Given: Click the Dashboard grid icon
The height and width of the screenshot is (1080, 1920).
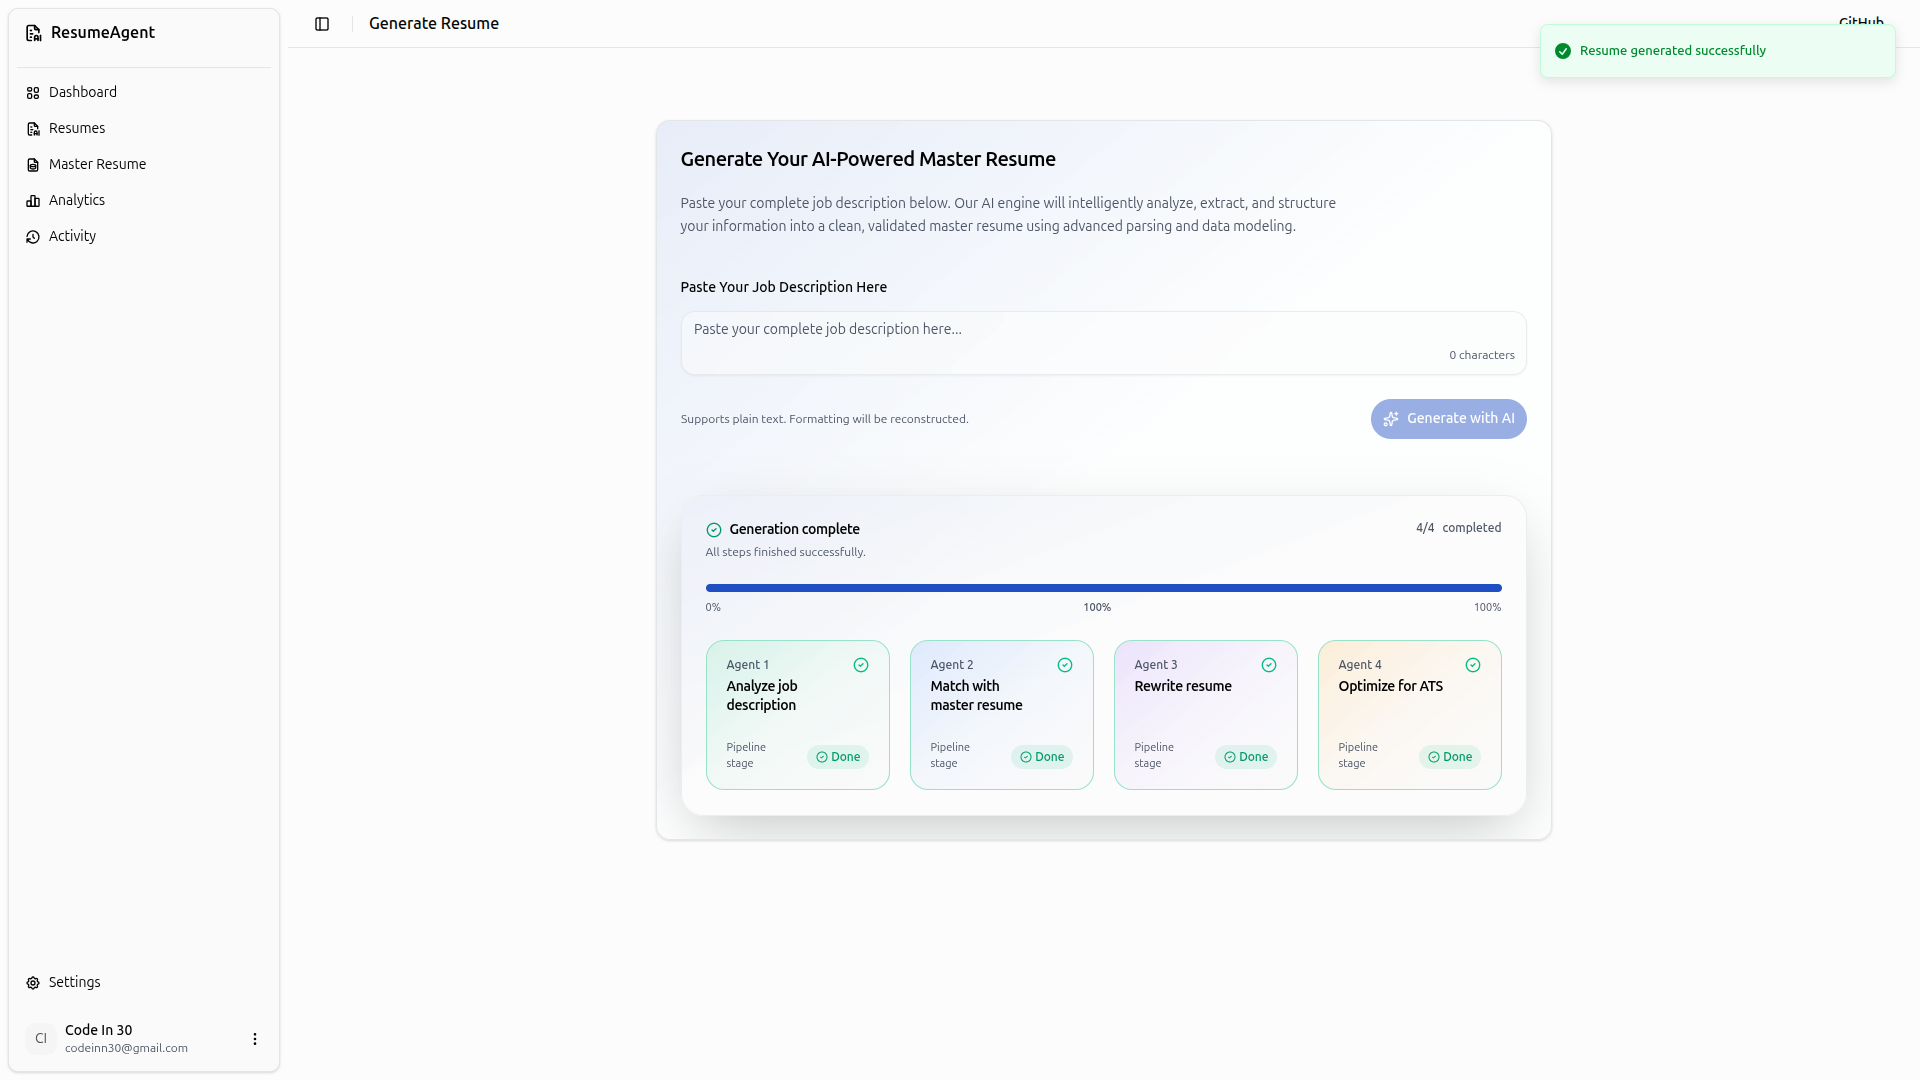Looking at the screenshot, I should (33, 93).
